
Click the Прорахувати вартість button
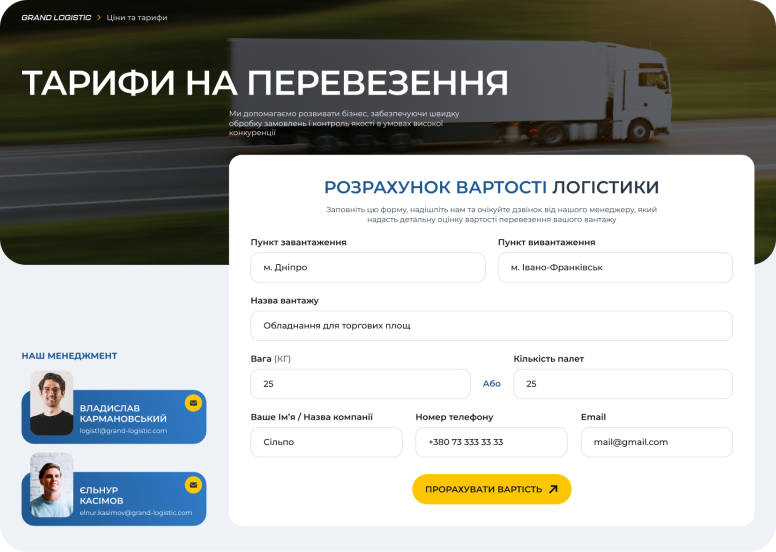pos(491,489)
